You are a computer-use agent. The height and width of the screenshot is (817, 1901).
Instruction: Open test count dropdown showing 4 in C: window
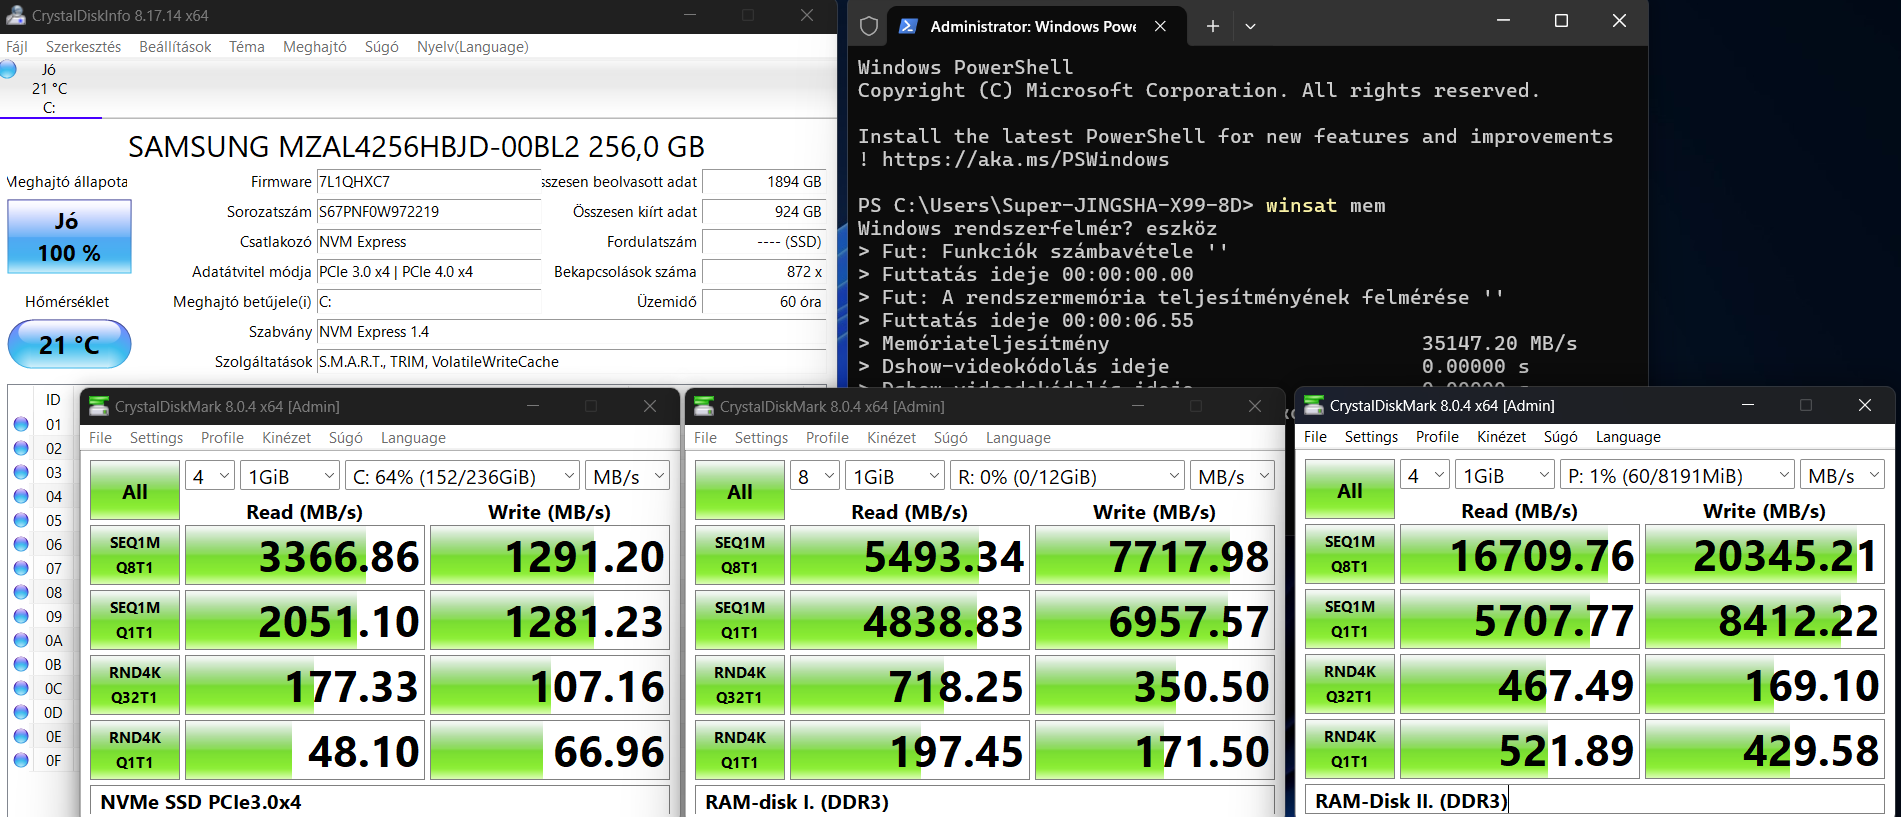(211, 477)
